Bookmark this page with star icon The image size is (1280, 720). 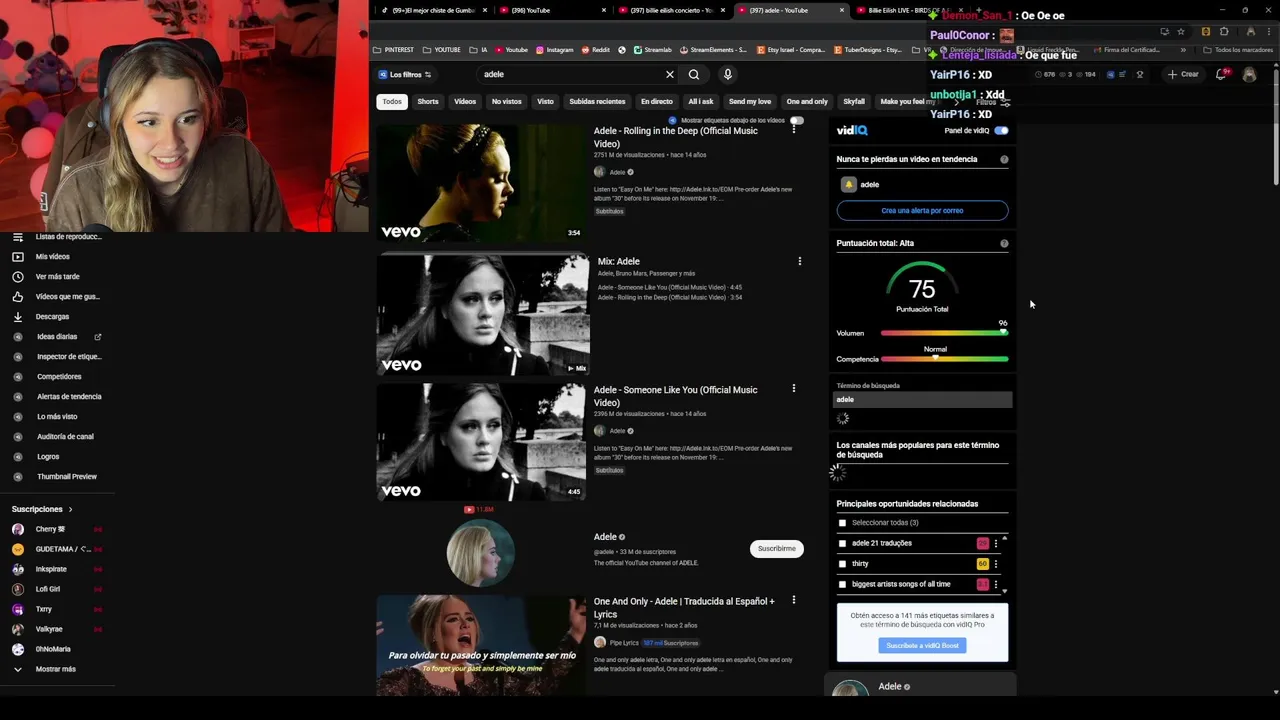click(x=1181, y=32)
